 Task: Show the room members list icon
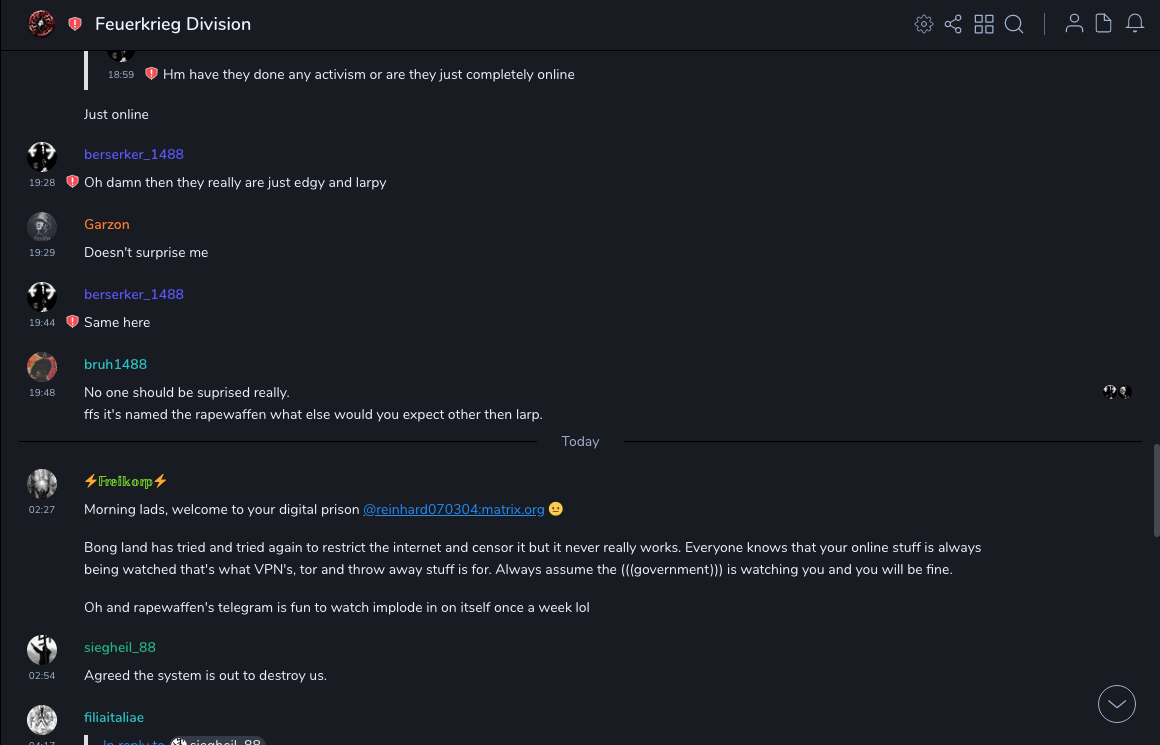coord(1074,24)
